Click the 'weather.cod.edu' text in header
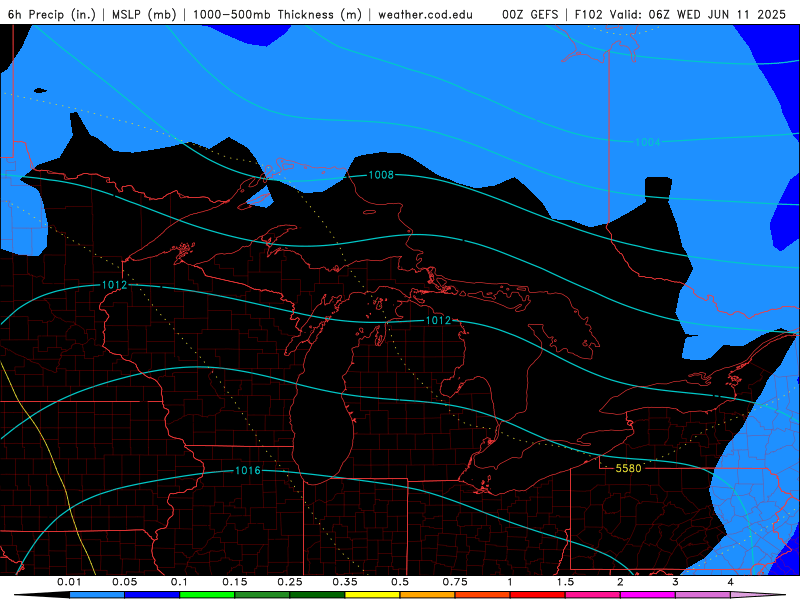The width and height of the screenshot is (800, 600). pyautogui.click(x=425, y=14)
